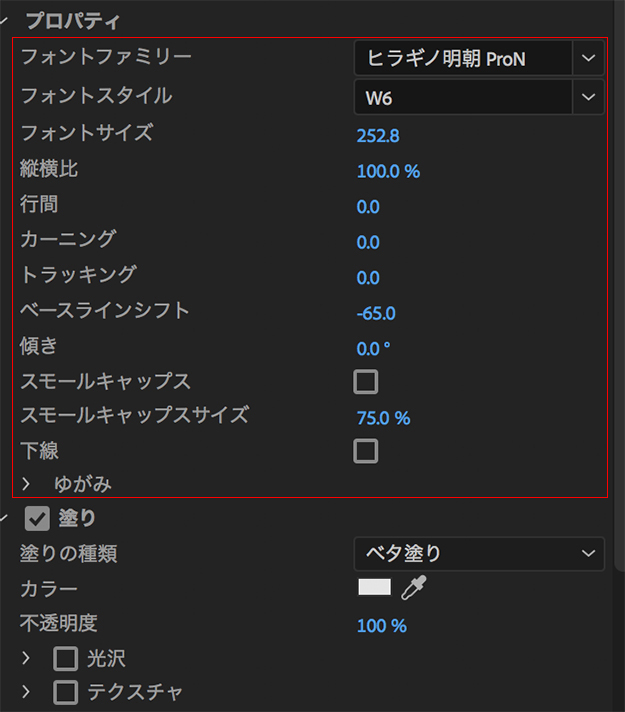Disable the fill checkbox
Viewport: 625px width, 712px height.
[38, 518]
